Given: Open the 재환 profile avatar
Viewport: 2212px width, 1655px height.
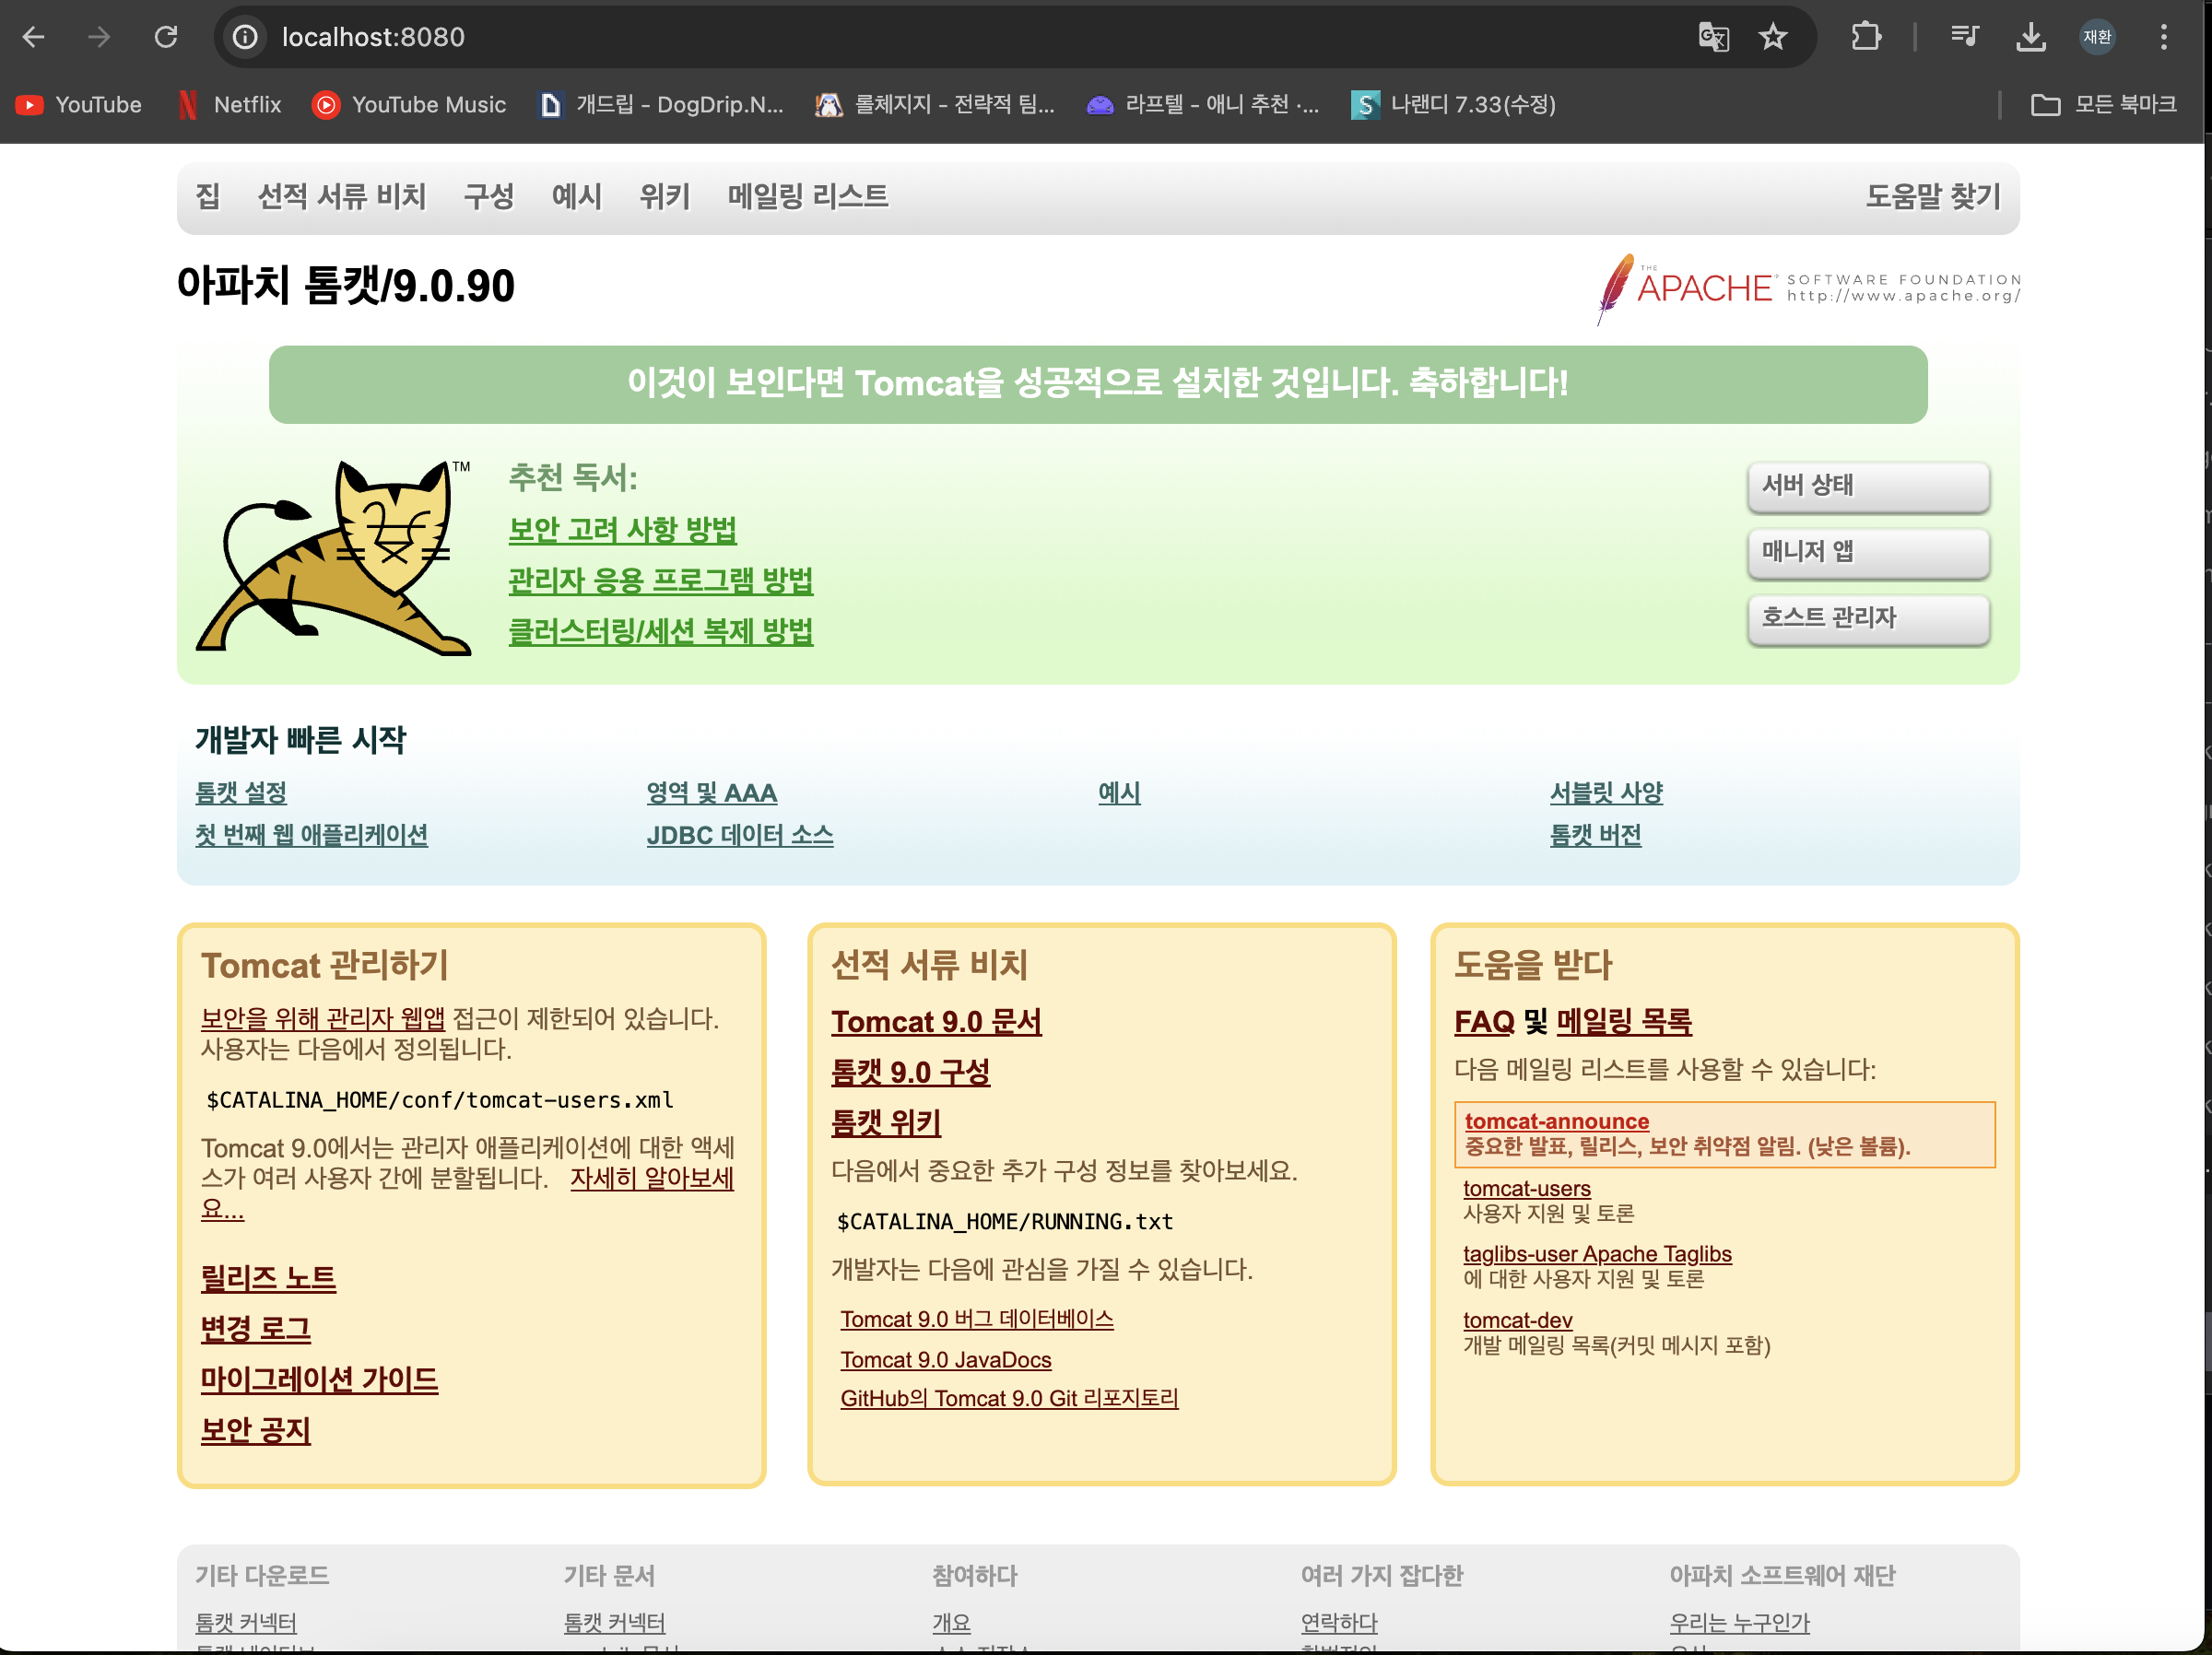Looking at the screenshot, I should [x=2097, y=37].
